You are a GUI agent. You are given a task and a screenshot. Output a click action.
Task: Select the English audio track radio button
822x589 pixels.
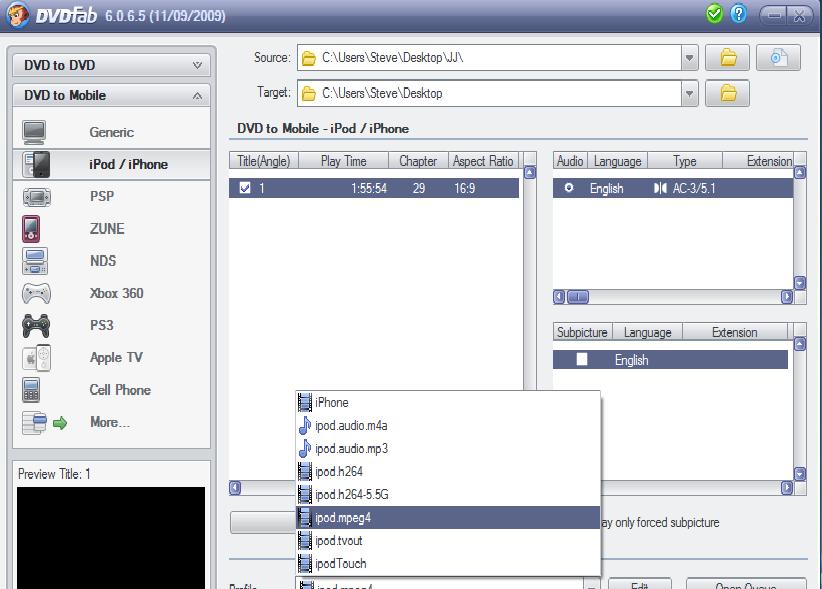569,188
